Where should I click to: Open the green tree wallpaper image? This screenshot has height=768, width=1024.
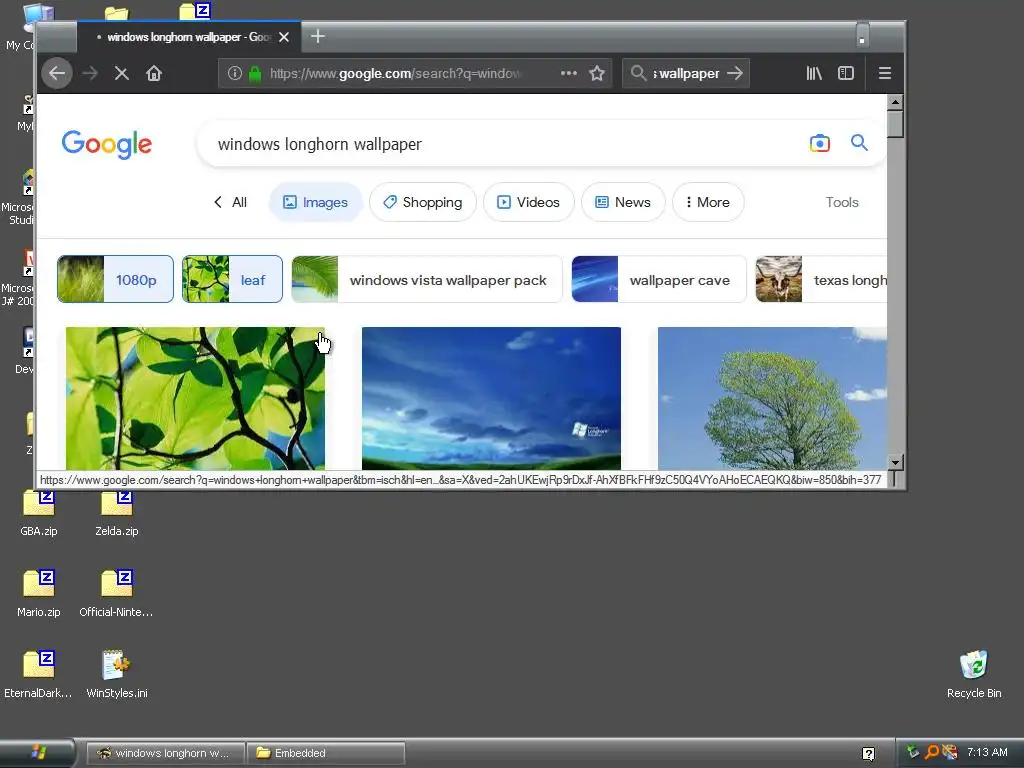[772, 398]
